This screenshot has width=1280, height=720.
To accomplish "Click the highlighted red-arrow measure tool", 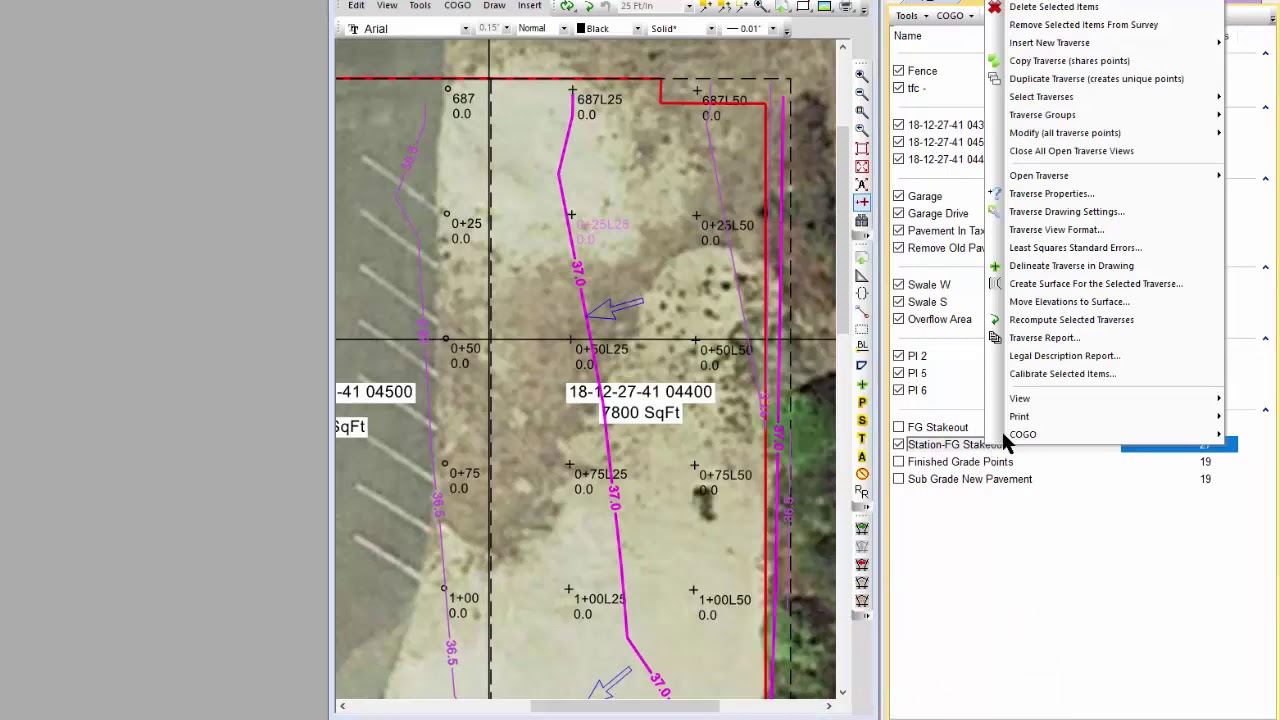I will click(862, 202).
